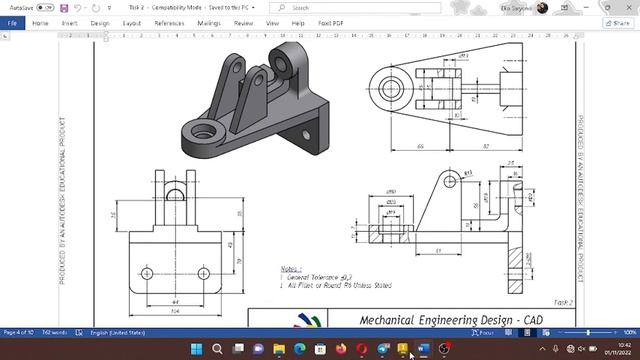Screen dimensions: 640x360
Task: Open the References tab
Action: pos(169,23)
